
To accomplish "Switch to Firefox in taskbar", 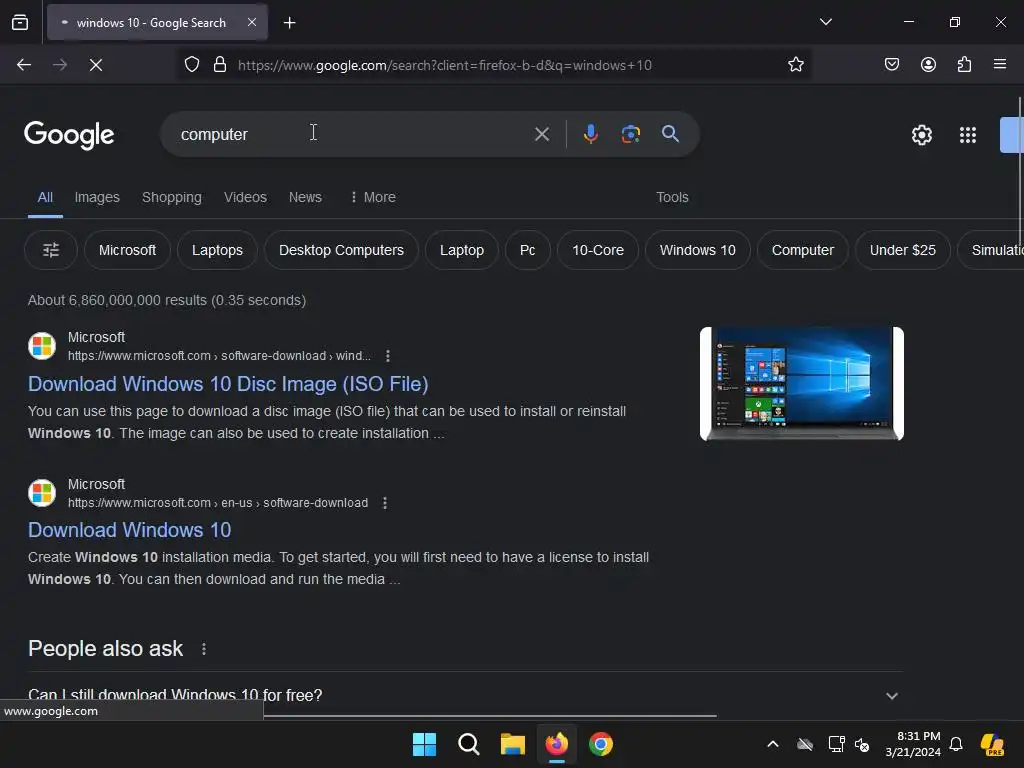I will point(556,744).
